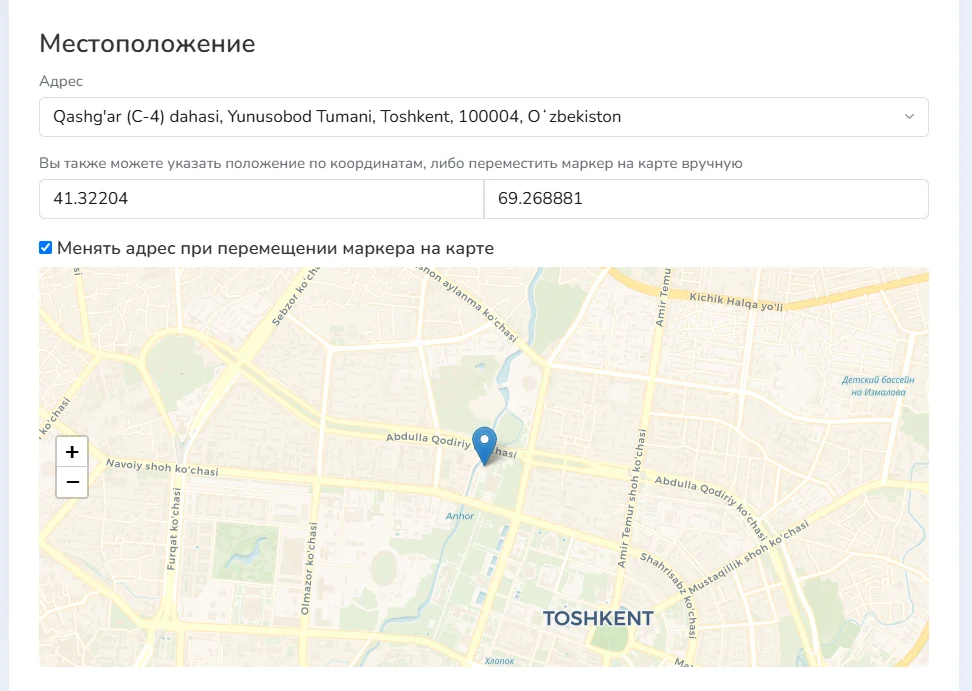Click the TOSHKENT city label on map
972x691 pixels.
click(x=598, y=618)
